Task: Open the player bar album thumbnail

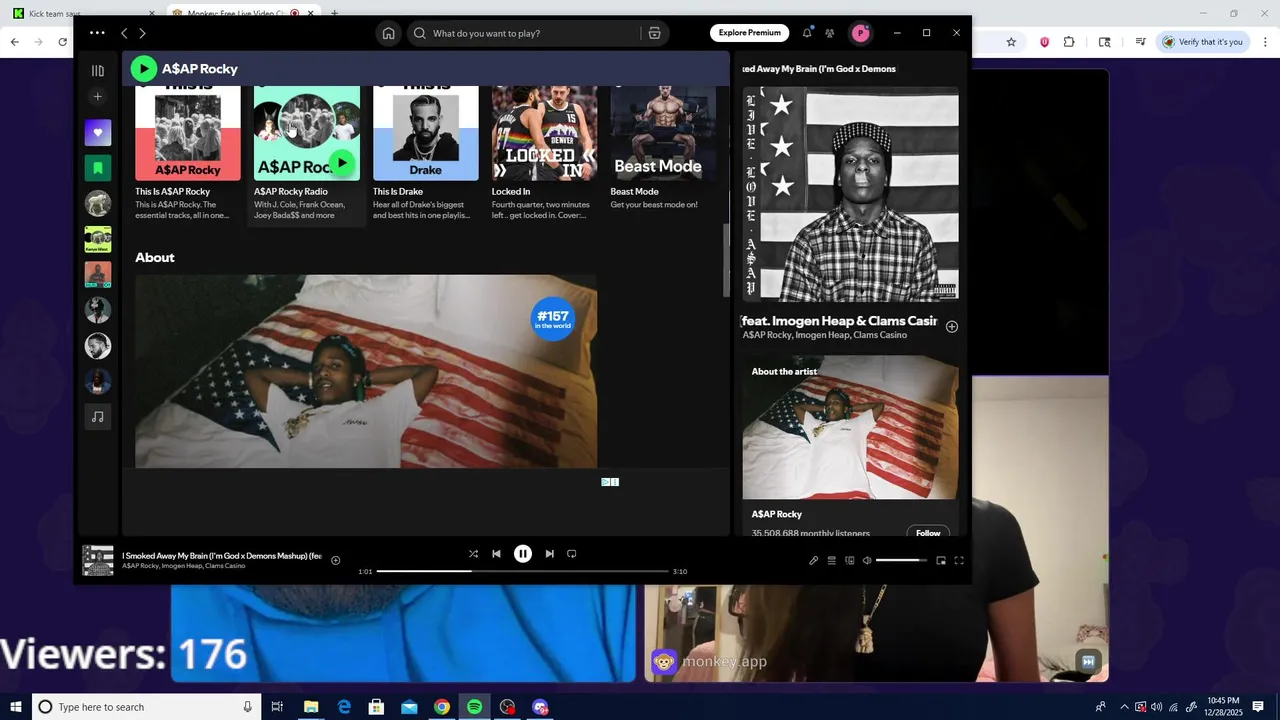Action: 97,560
